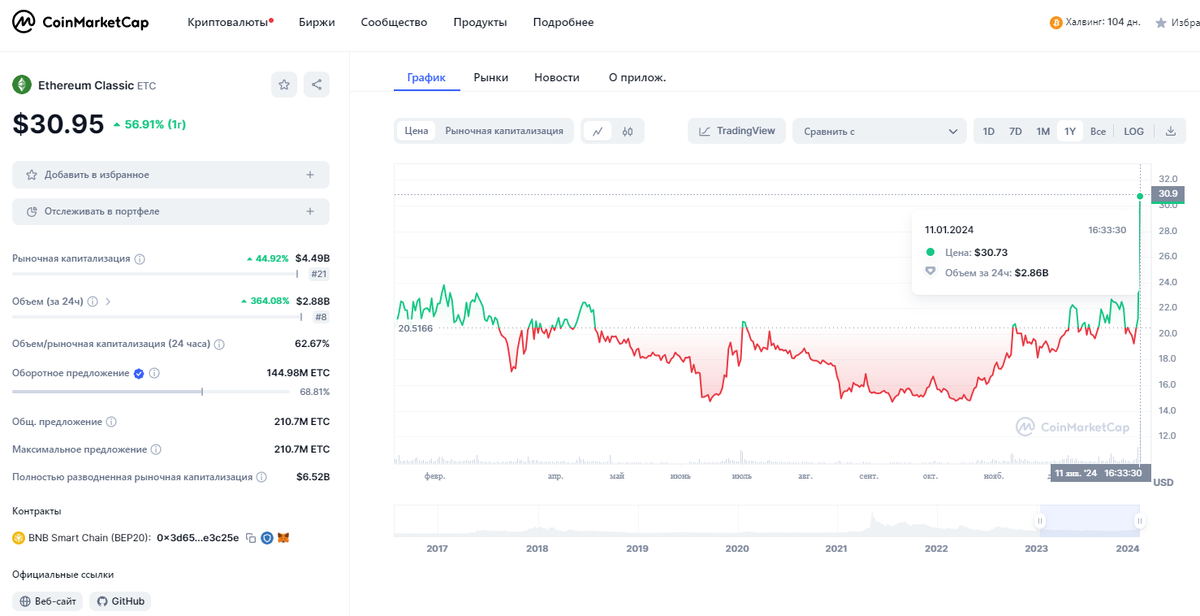The width and height of the screenshot is (1200, 616).
Task: Set chart range to 7D
Action: click(x=1015, y=131)
